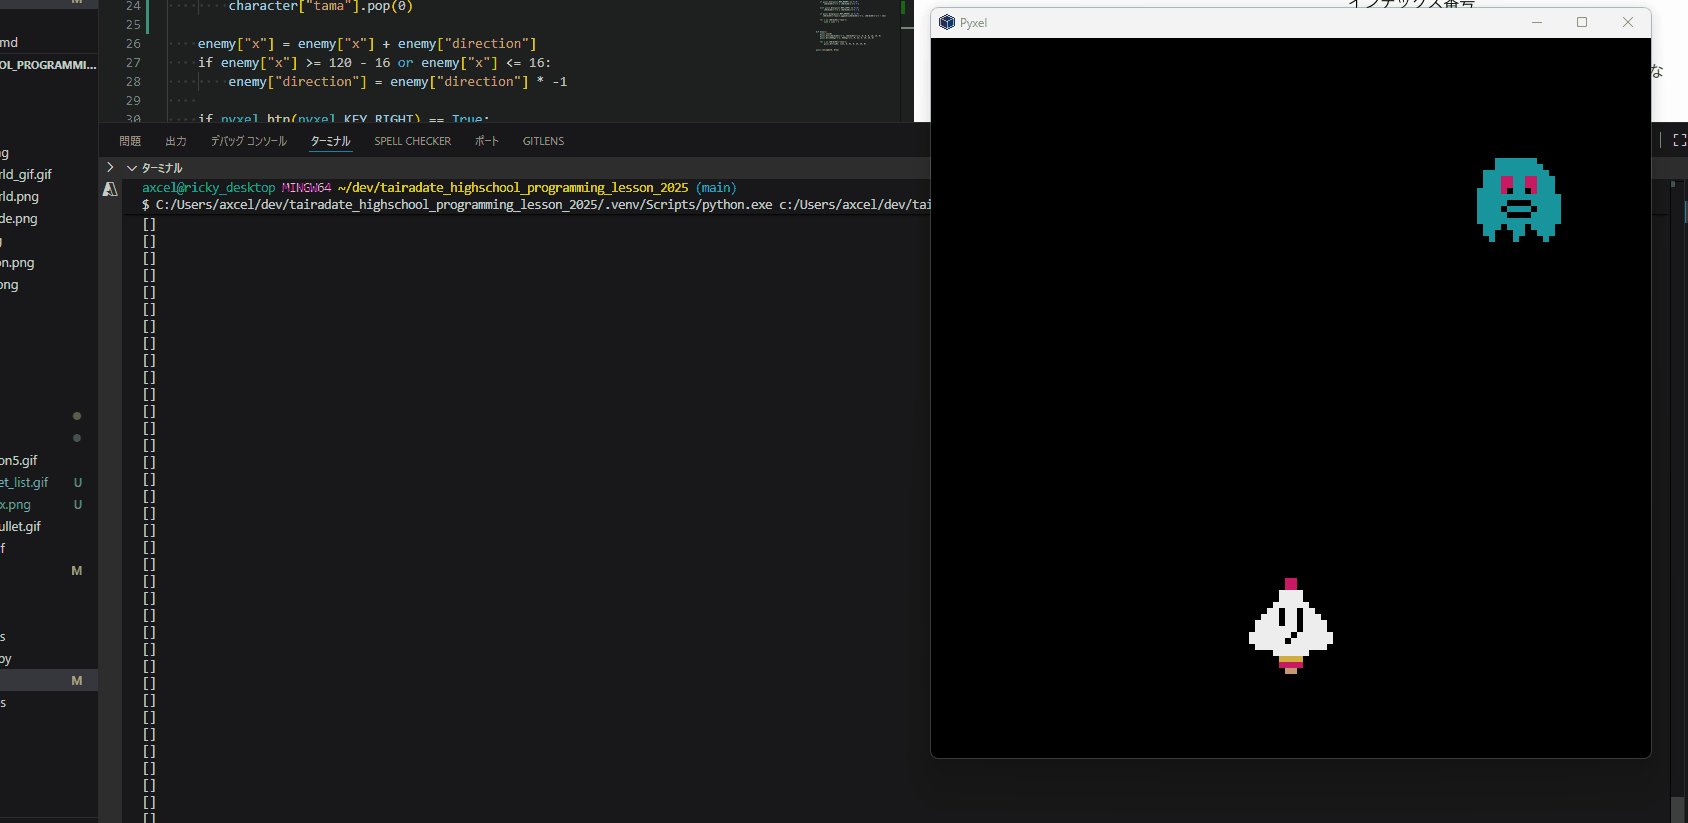Open the 問題 panel tab
The width and height of the screenshot is (1688, 823).
pyautogui.click(x=130, y=141)
